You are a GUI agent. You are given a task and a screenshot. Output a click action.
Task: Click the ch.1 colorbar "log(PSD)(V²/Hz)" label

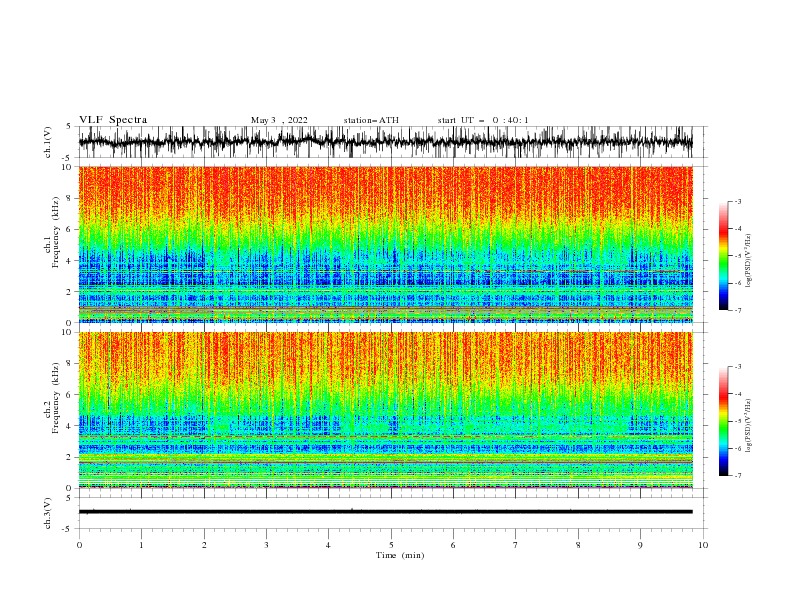click(748, 260)
